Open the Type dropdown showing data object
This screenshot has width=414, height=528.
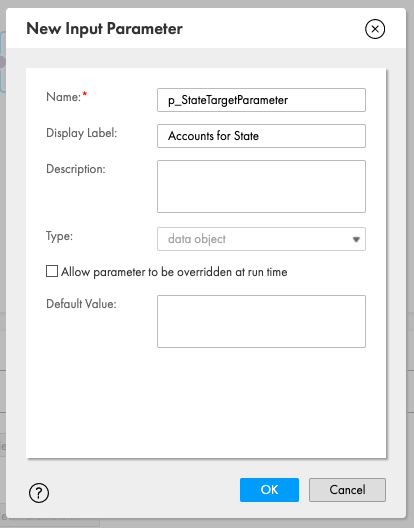pos(261,239)
